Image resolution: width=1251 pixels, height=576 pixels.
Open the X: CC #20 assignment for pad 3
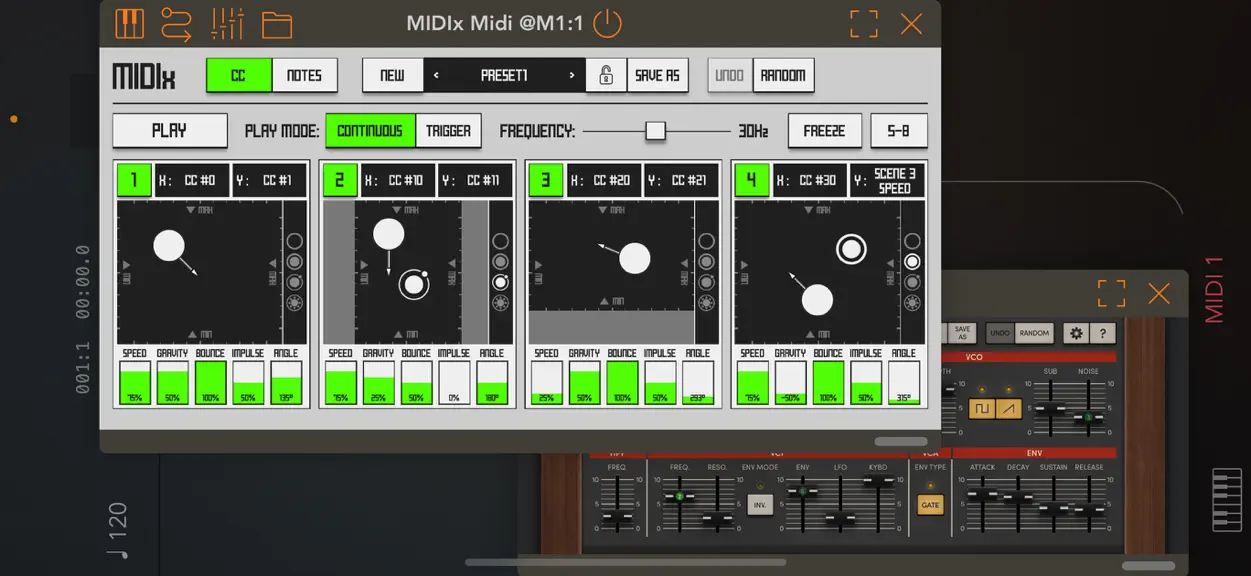(604, 180)
